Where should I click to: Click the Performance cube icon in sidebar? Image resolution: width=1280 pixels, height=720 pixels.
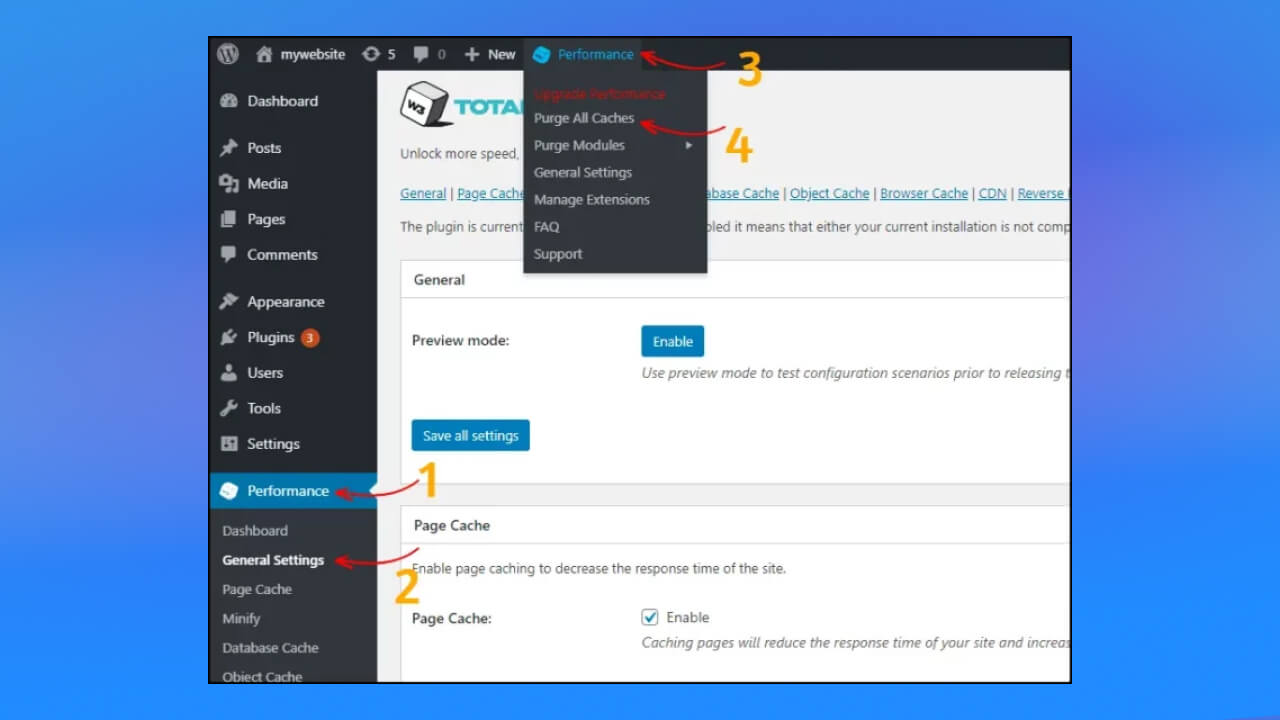[229, 491]
